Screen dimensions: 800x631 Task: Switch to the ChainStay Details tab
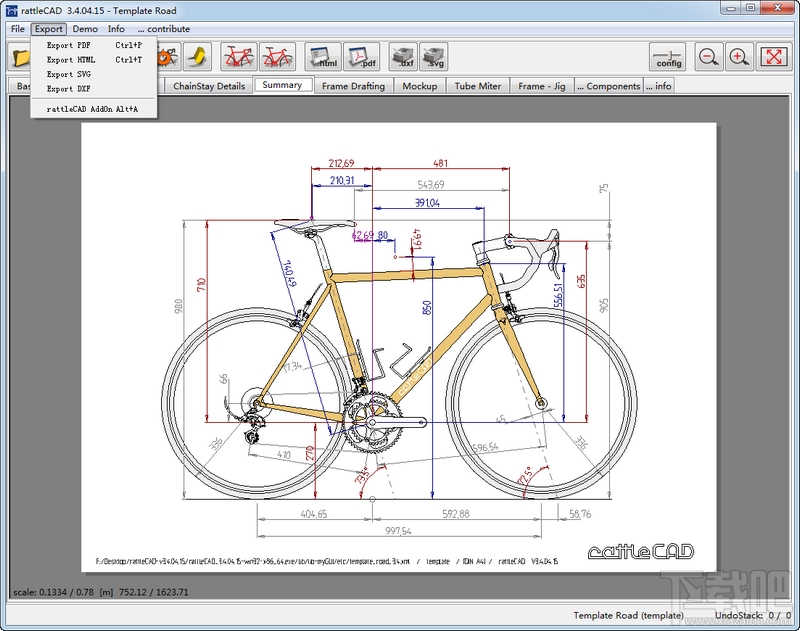click(x=209, y=86)
